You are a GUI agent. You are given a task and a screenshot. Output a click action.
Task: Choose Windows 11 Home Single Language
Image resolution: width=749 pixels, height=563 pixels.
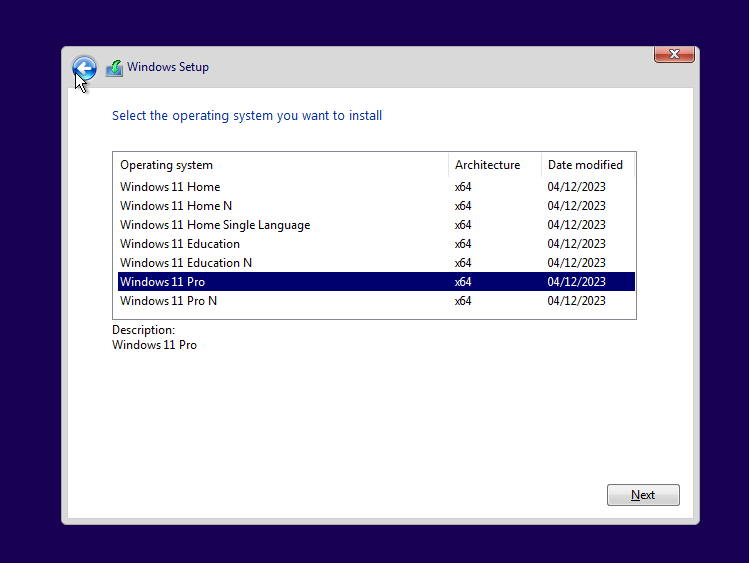click(215, 225)
